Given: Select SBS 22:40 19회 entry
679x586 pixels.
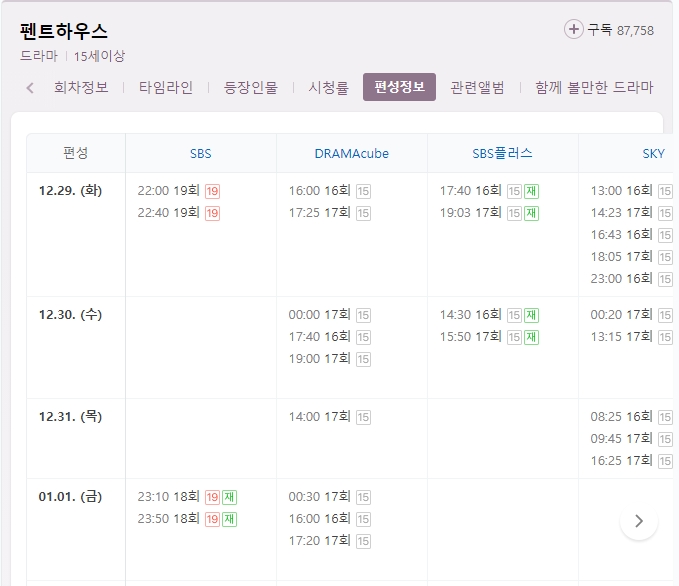Looking at the screenshot, I should pos(168,213).
